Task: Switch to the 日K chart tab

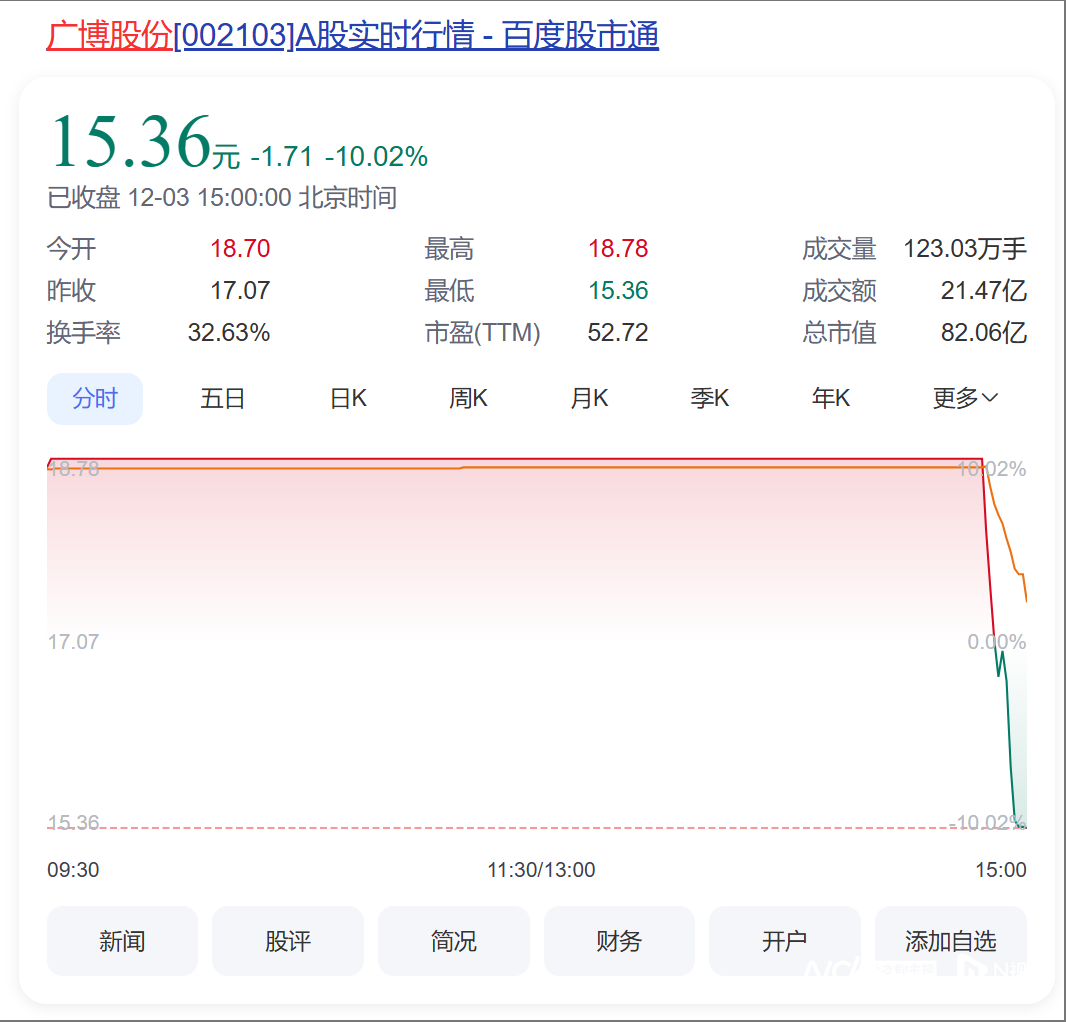Action: tap(346, 397)
